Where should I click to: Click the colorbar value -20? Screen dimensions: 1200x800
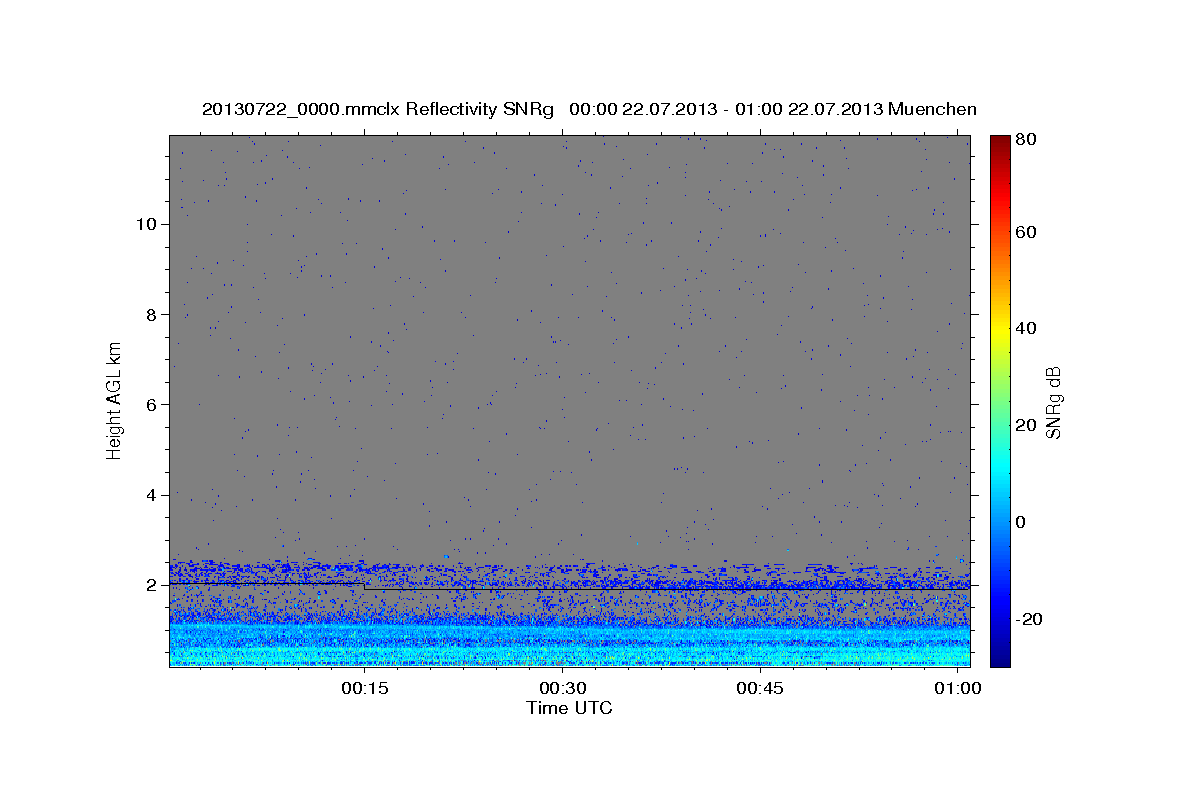click(x=1030, y=619)
